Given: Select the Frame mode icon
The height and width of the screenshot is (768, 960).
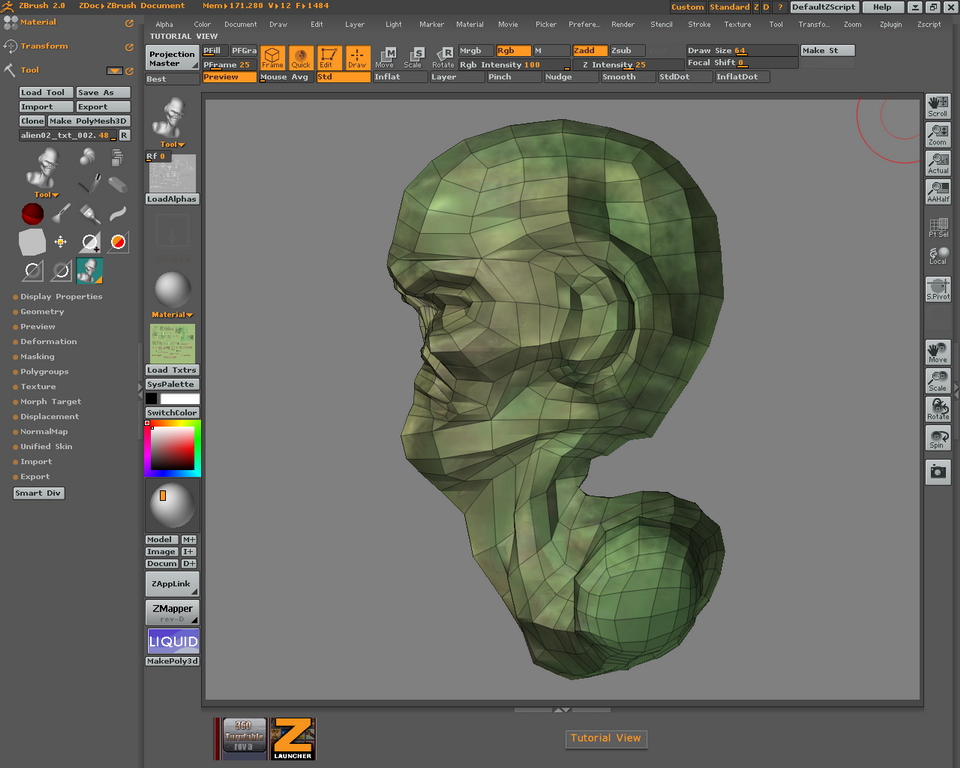Looking at the screenshot, I should (x=272, y=58).
